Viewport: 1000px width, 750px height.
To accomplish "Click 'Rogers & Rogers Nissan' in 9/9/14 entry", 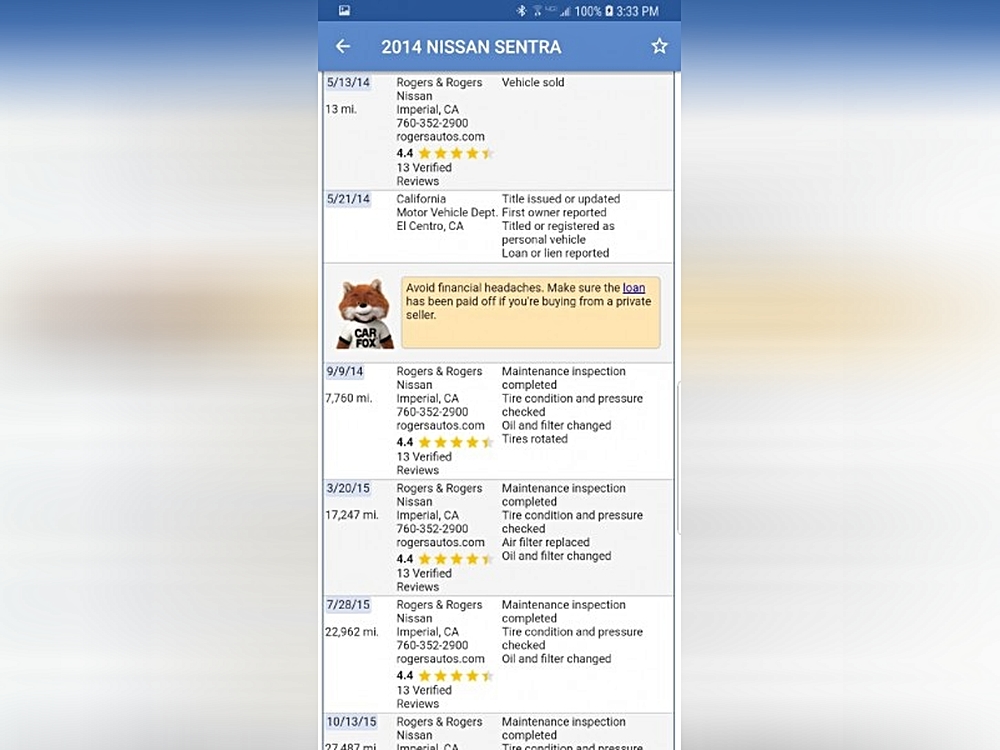I will [439, 378].
